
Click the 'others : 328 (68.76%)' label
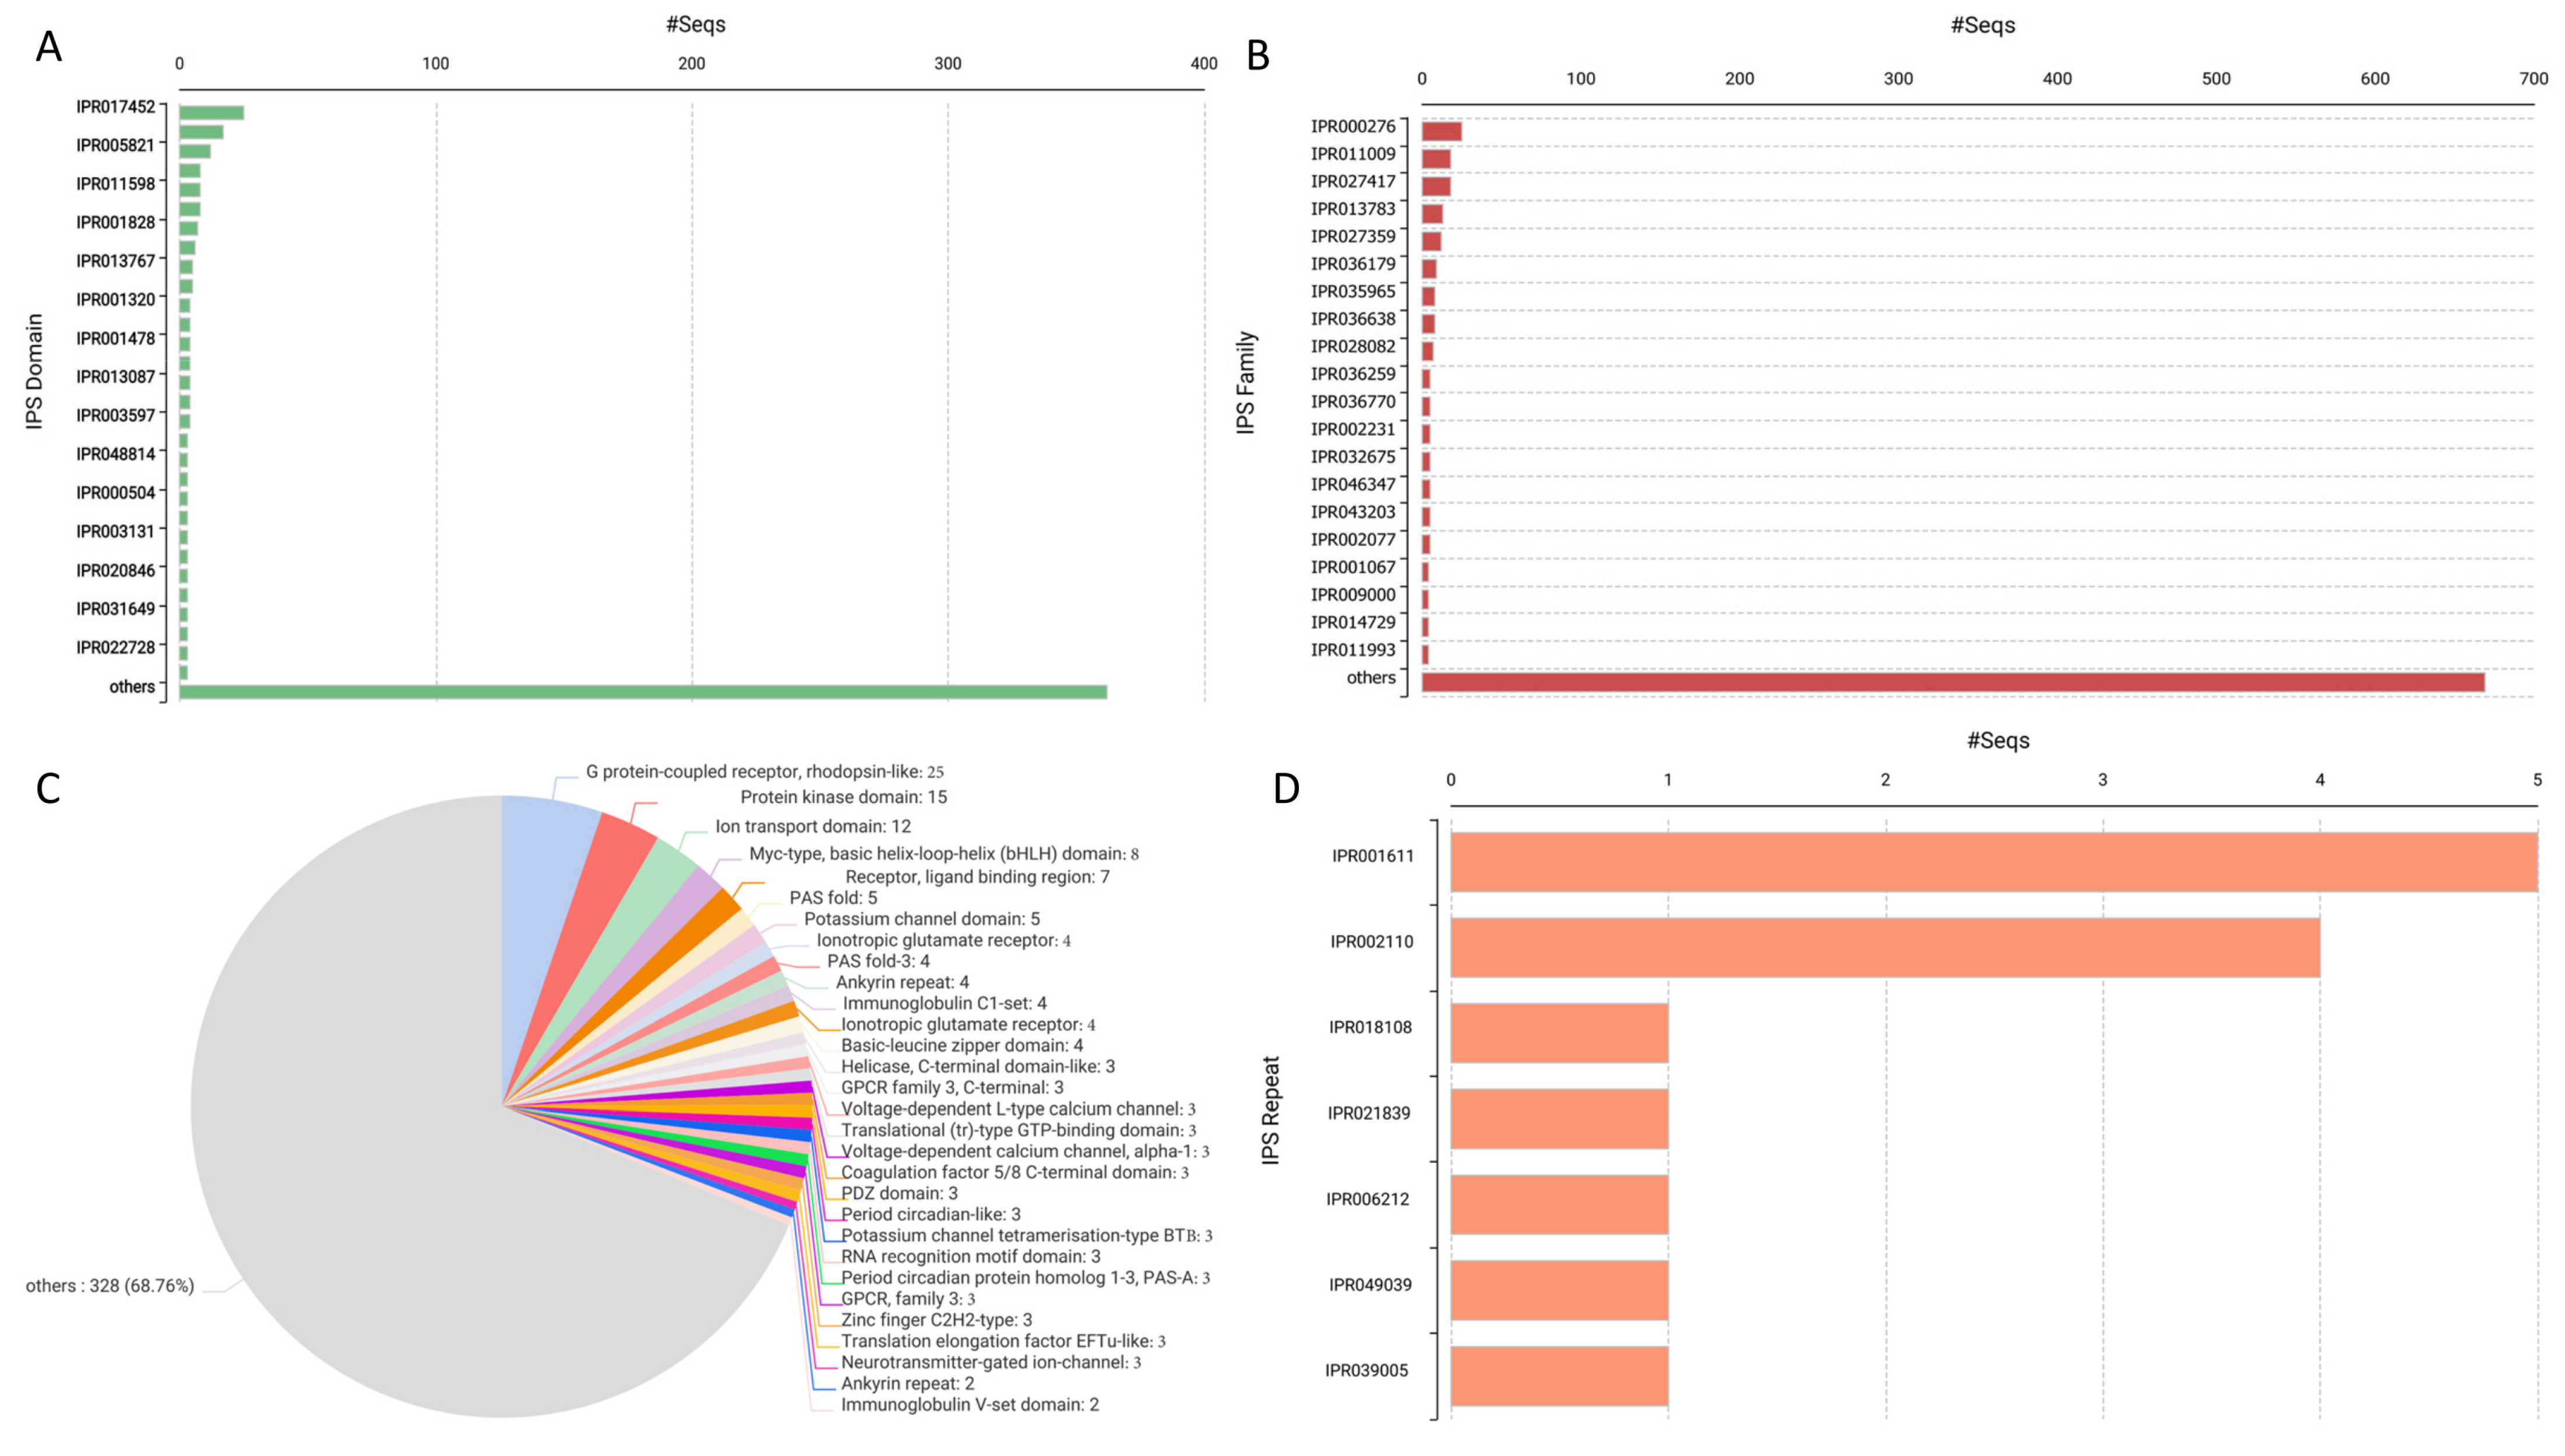(x=110, y=1286)
